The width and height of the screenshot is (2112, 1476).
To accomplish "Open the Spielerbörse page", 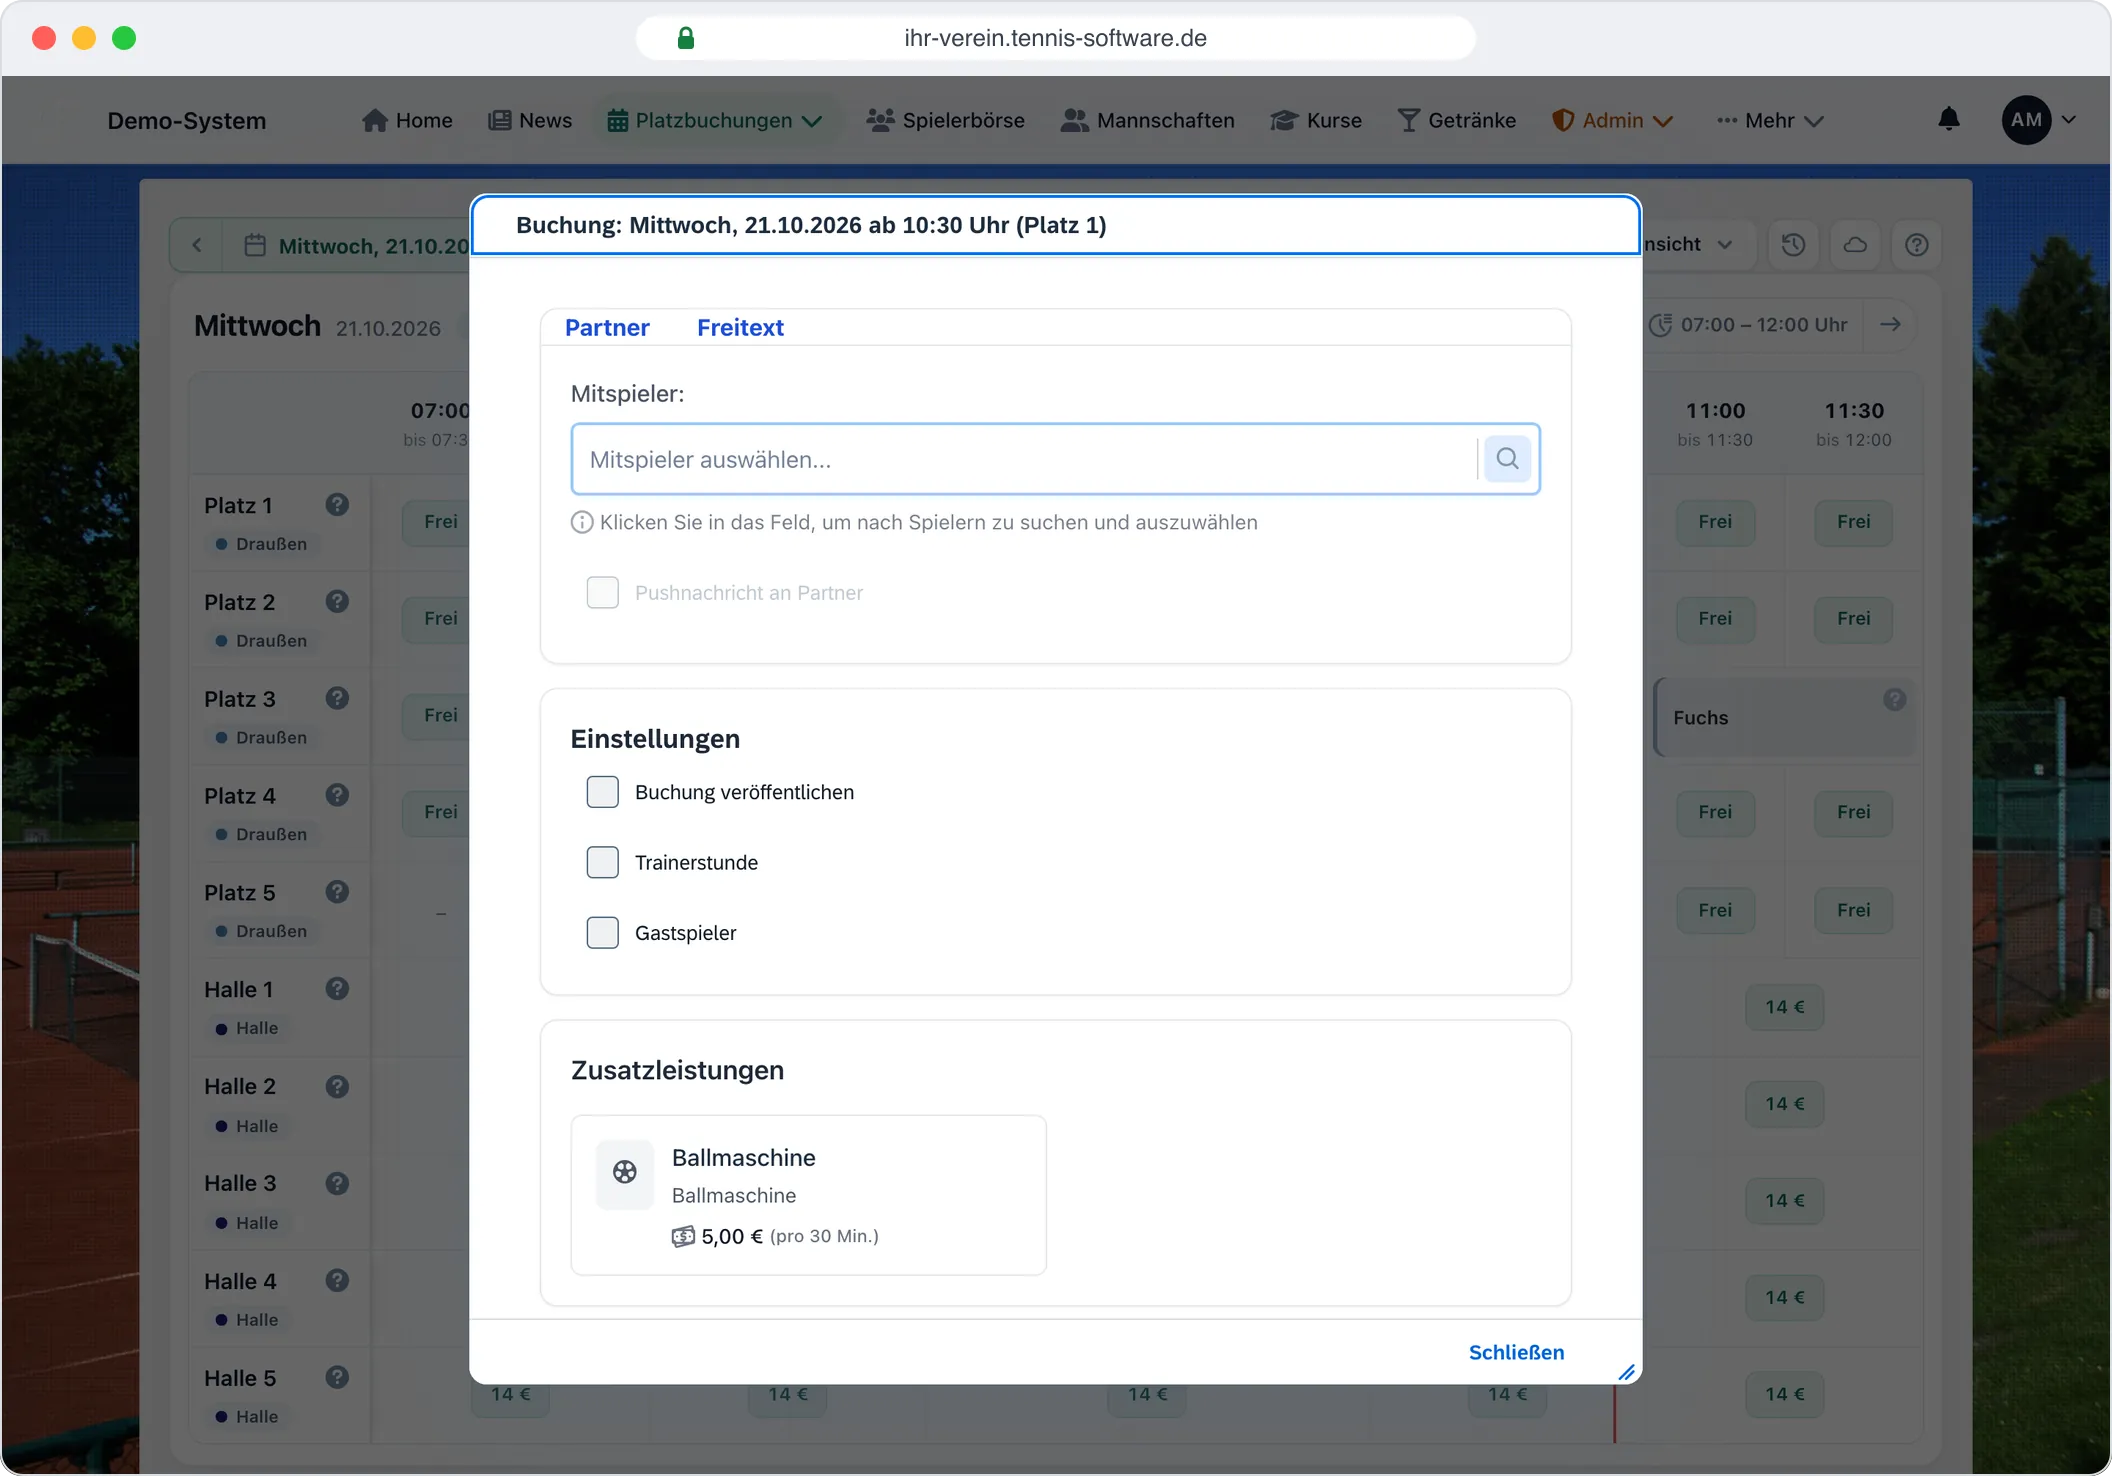I will point(946,121).
